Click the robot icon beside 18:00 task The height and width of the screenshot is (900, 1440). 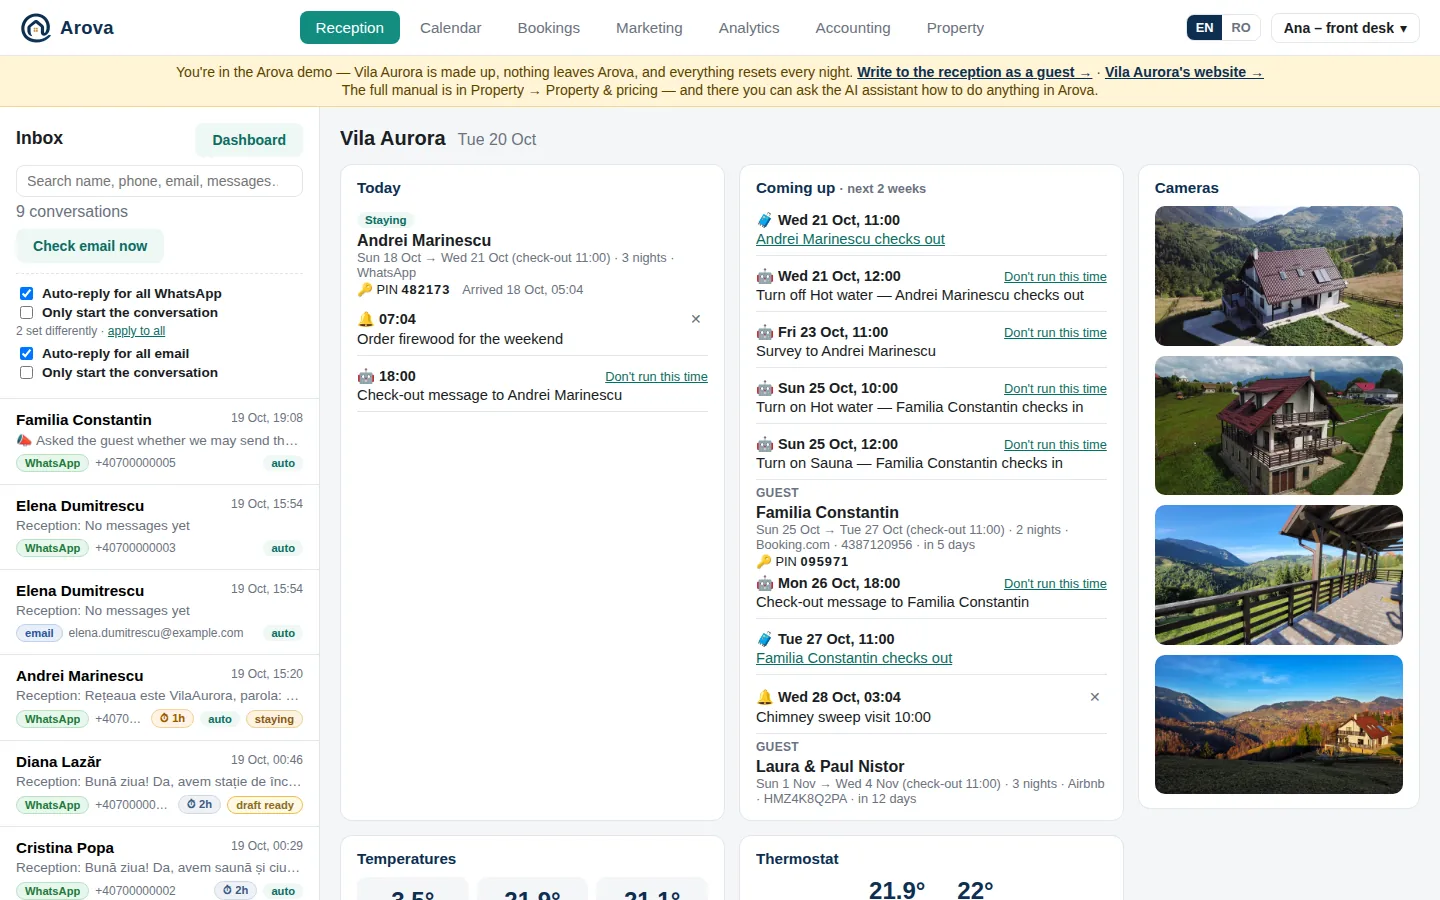tap(365, 376)
